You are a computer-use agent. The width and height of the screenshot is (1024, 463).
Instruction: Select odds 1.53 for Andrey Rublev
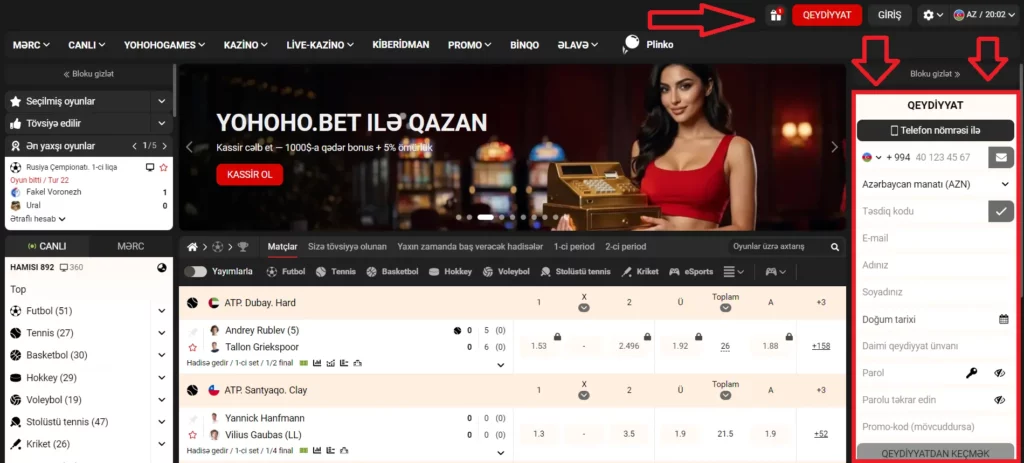(x=539, y=346)
